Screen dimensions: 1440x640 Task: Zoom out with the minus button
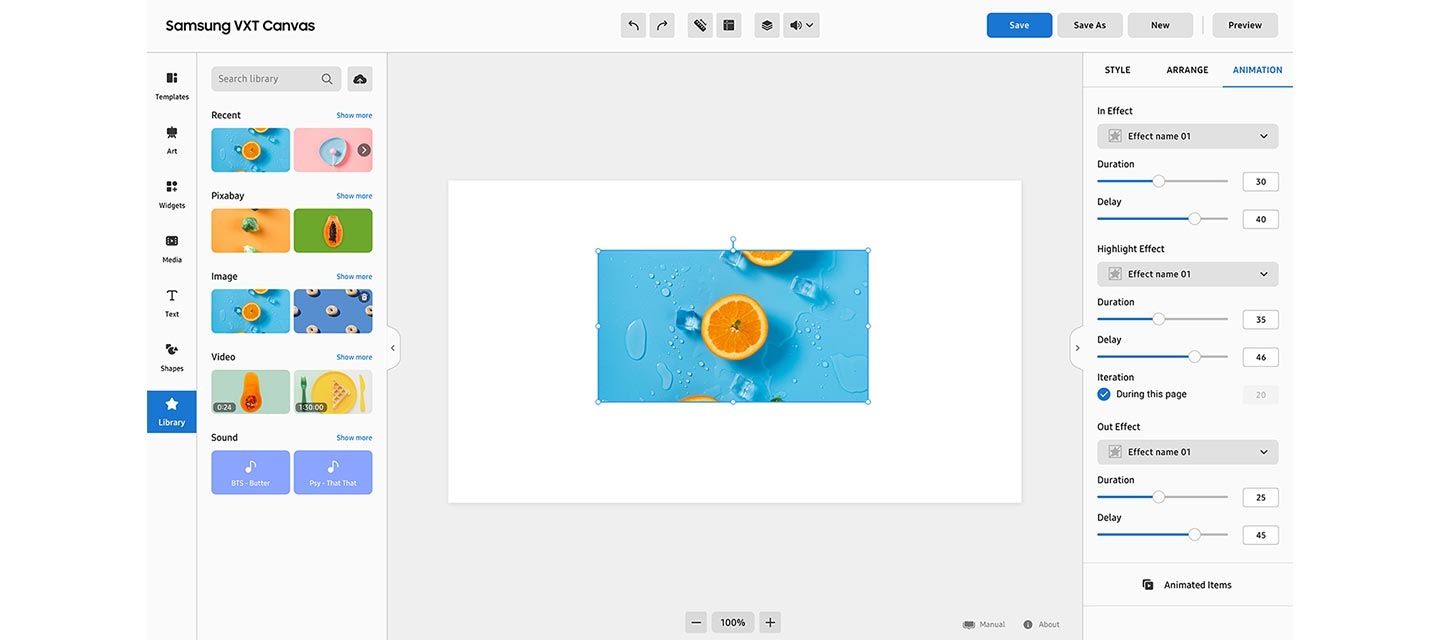click(x=696, y=622)
